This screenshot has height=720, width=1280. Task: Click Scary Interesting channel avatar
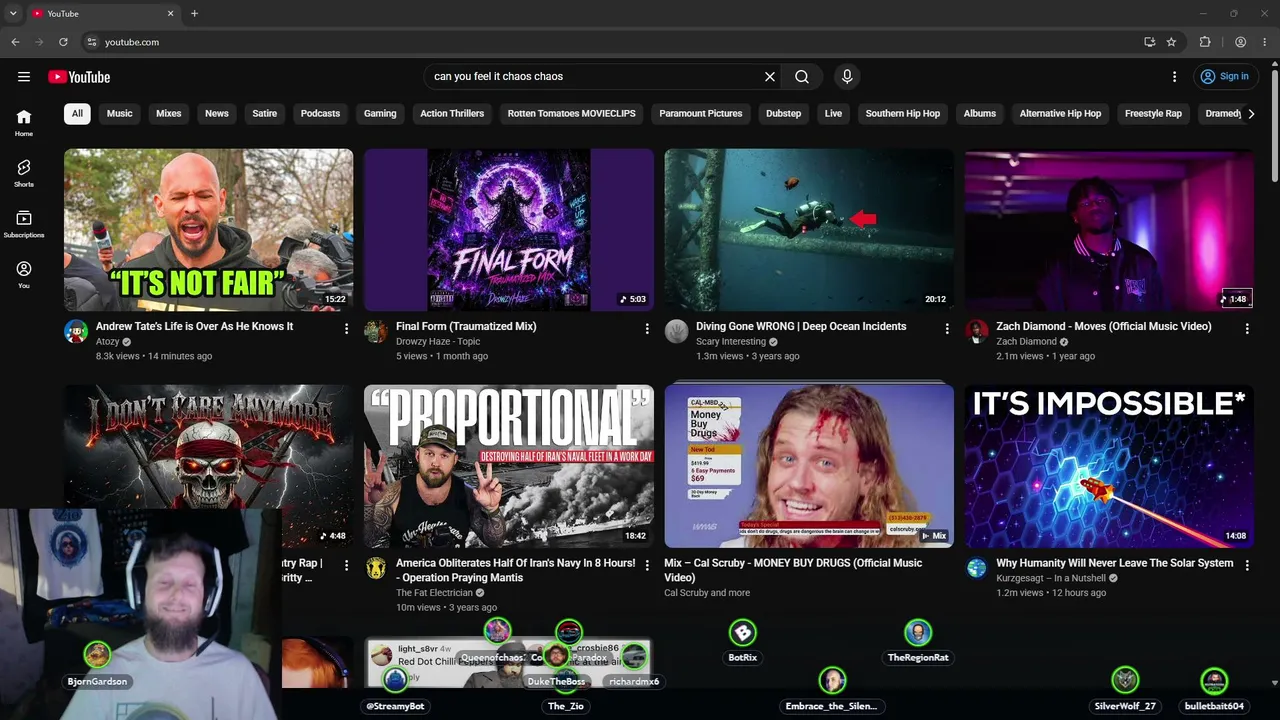677,332
